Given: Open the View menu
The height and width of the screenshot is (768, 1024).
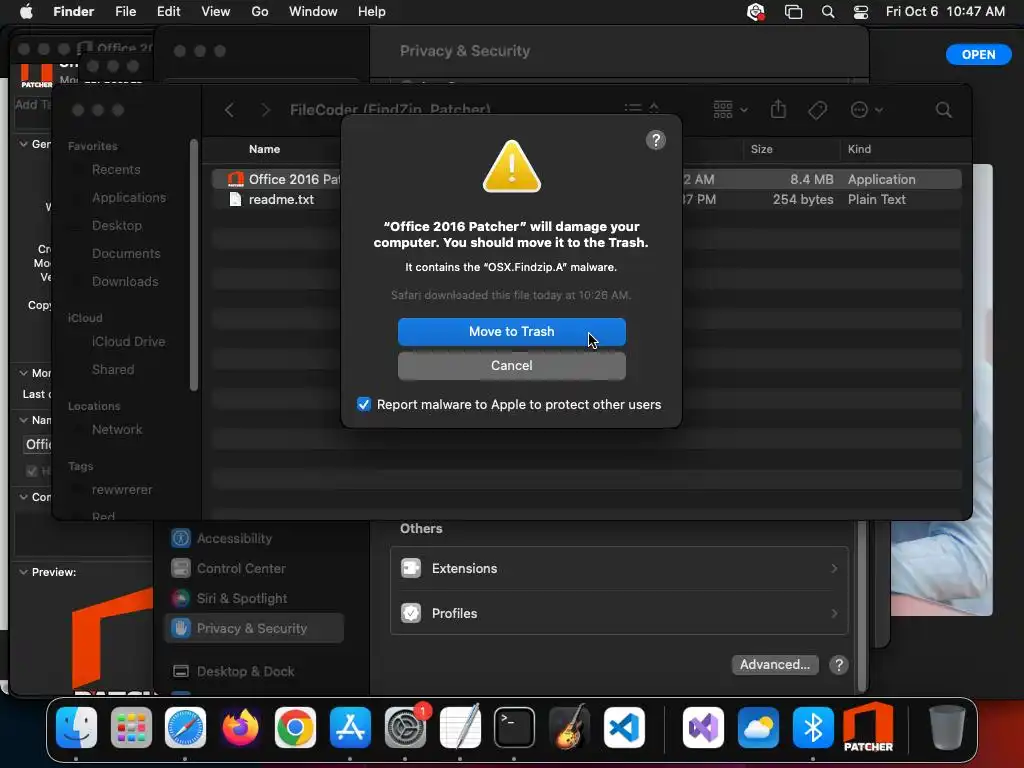Looking at the screenshot, I should point(216,12).
